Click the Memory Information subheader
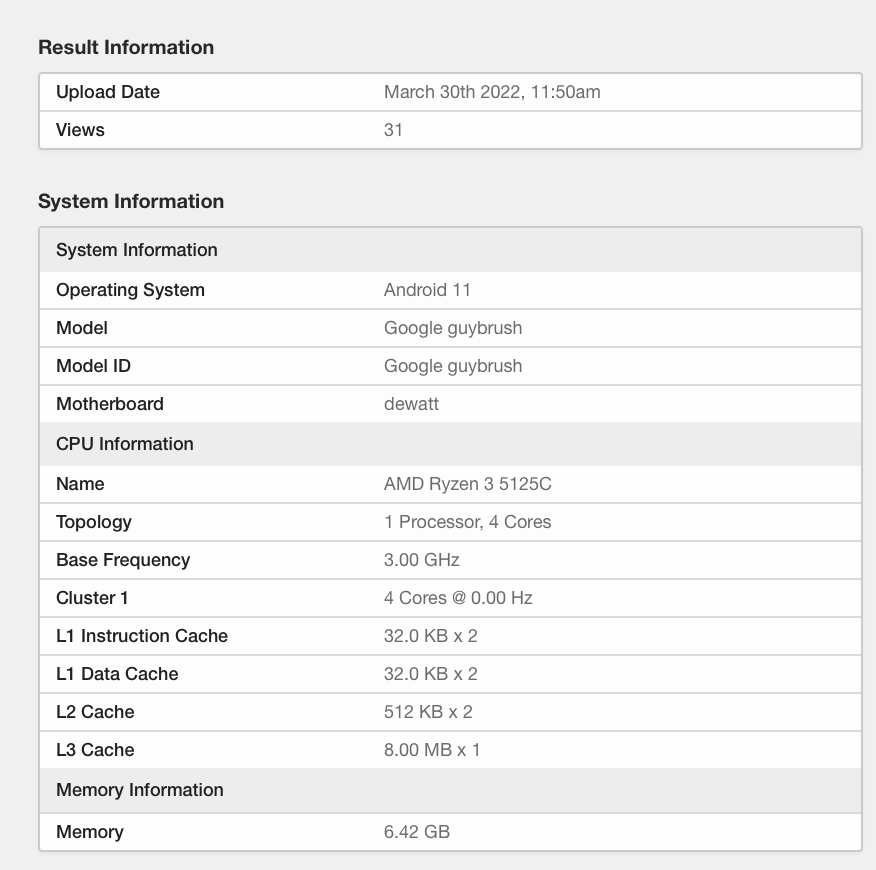Image resolution: width=876 pixels, height=870 pixels. point(139,790)
